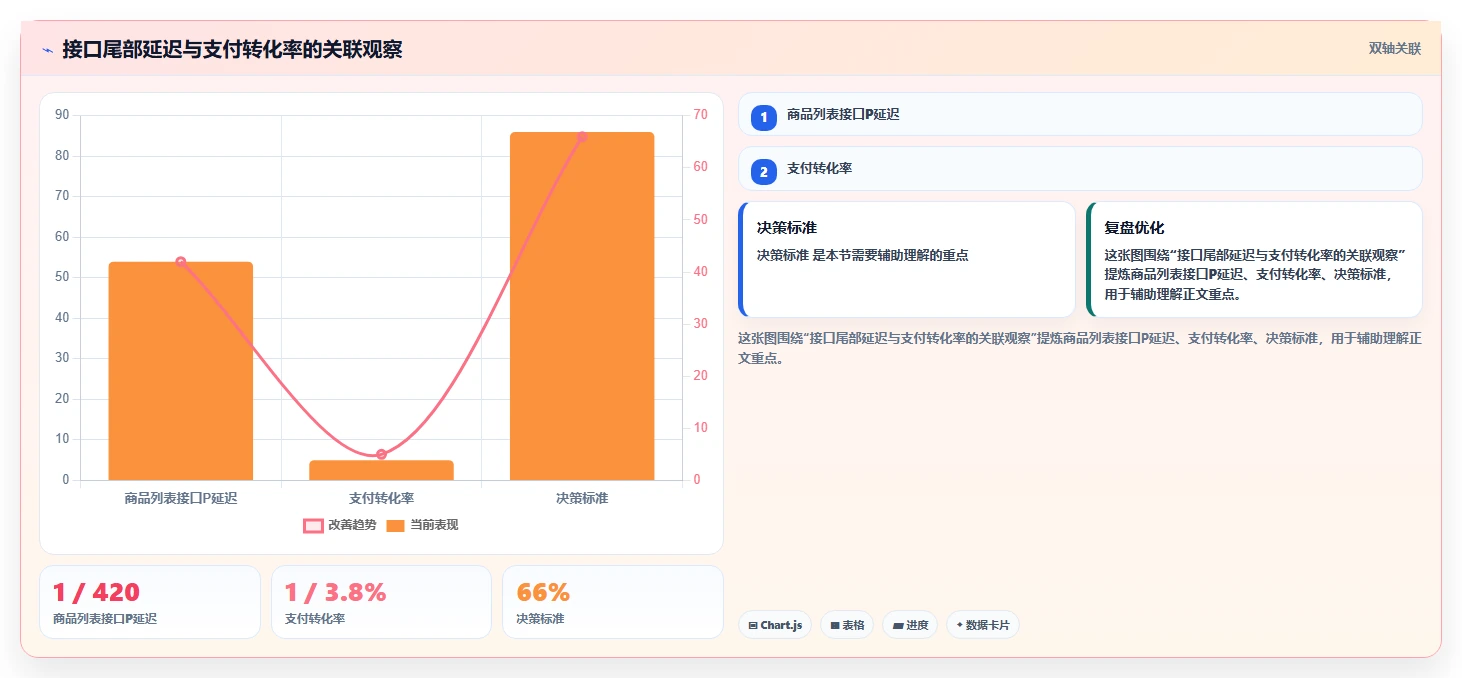Click the trend line point at 支付转化率
The width and height of the screenshot is (1462, 678).
click(381, 454)
